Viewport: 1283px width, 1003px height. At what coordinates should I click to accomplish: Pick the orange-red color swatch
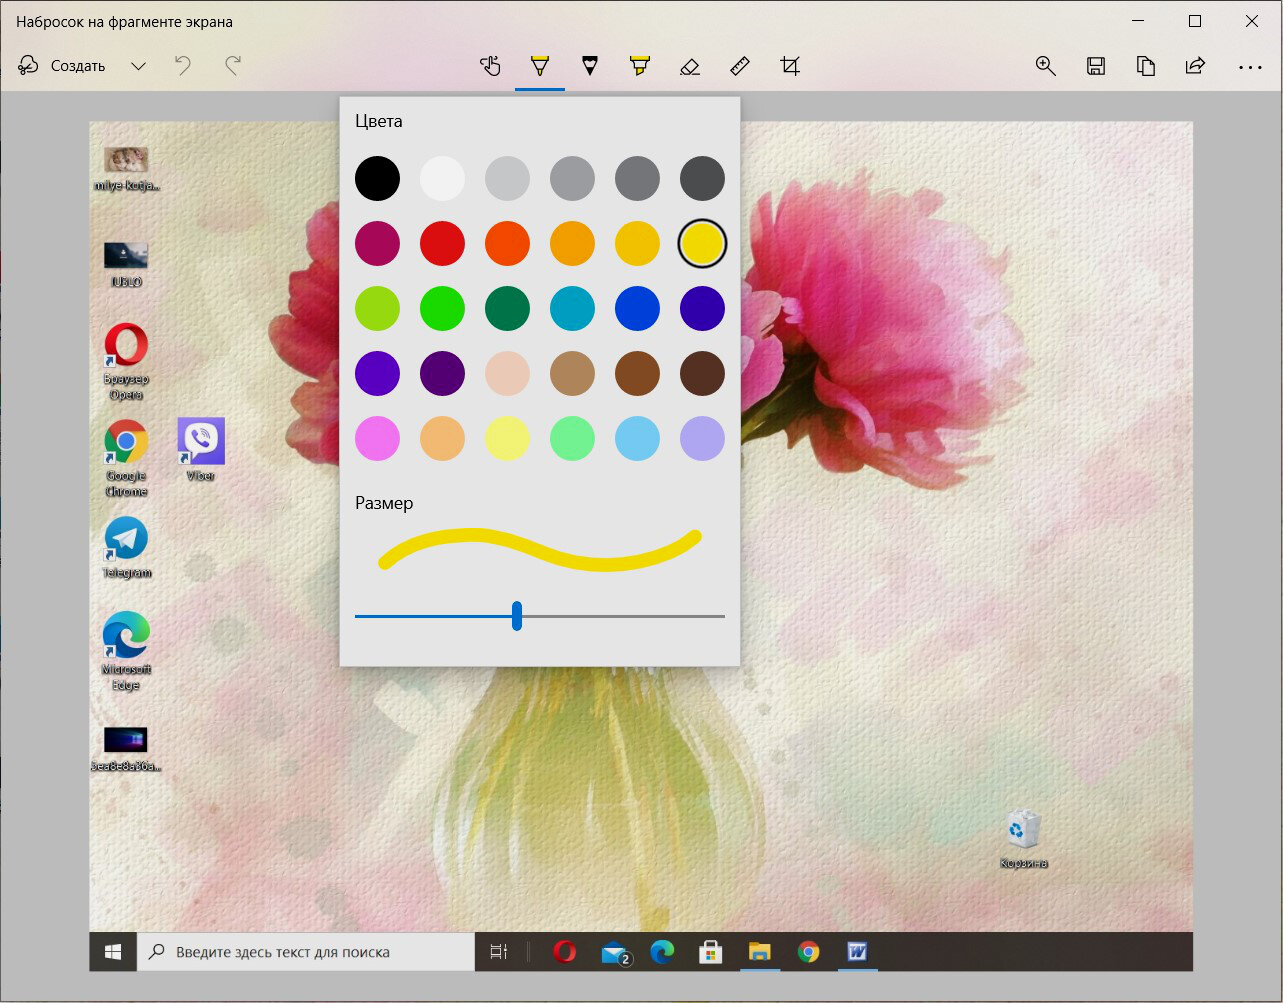[507, 243]
